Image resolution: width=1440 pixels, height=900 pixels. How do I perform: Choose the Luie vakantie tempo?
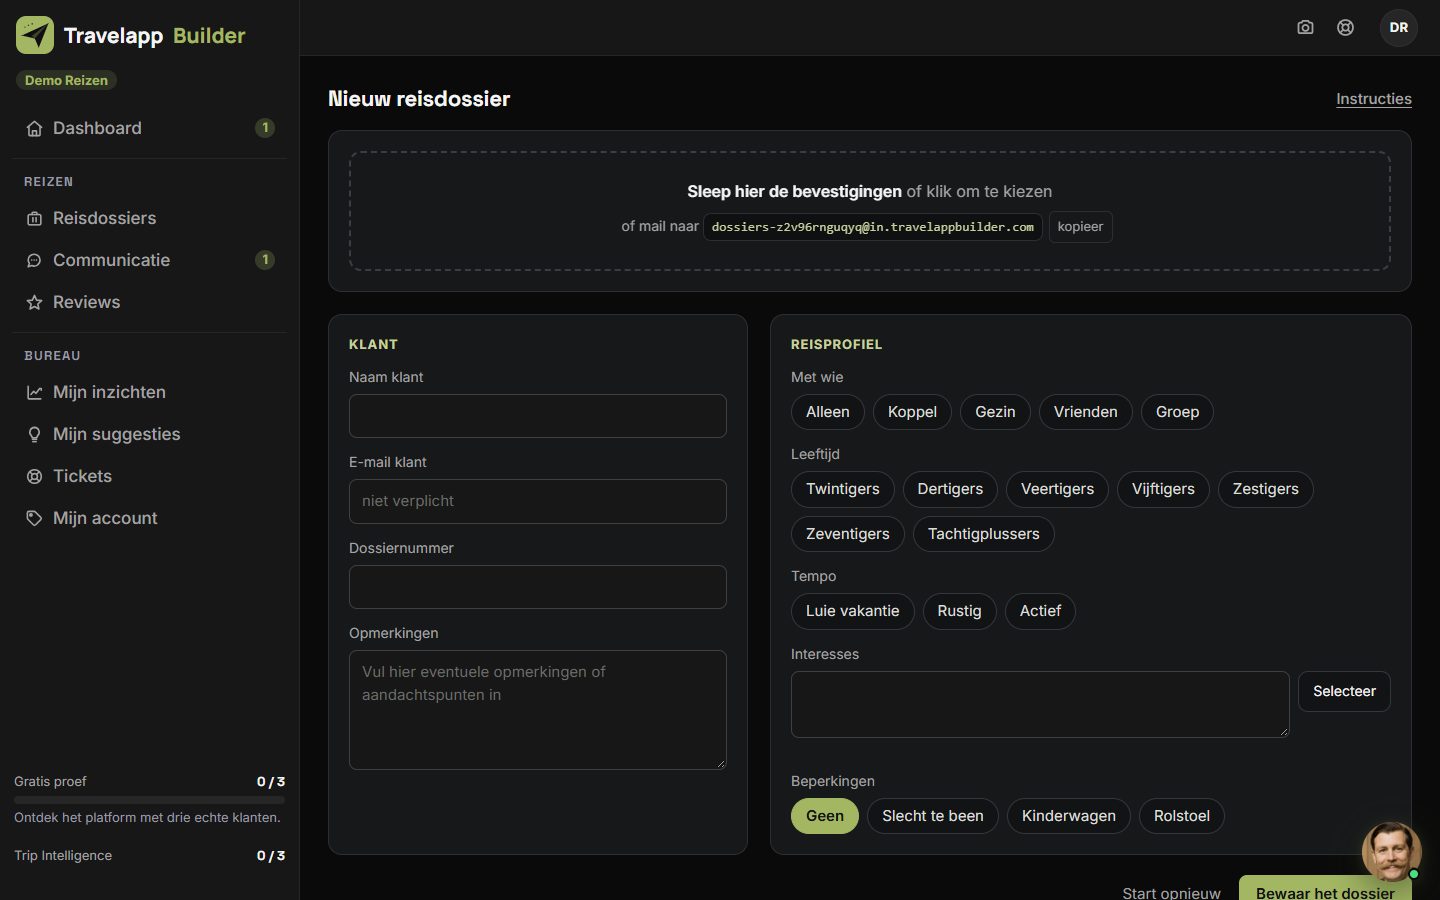tap(853, 611)
